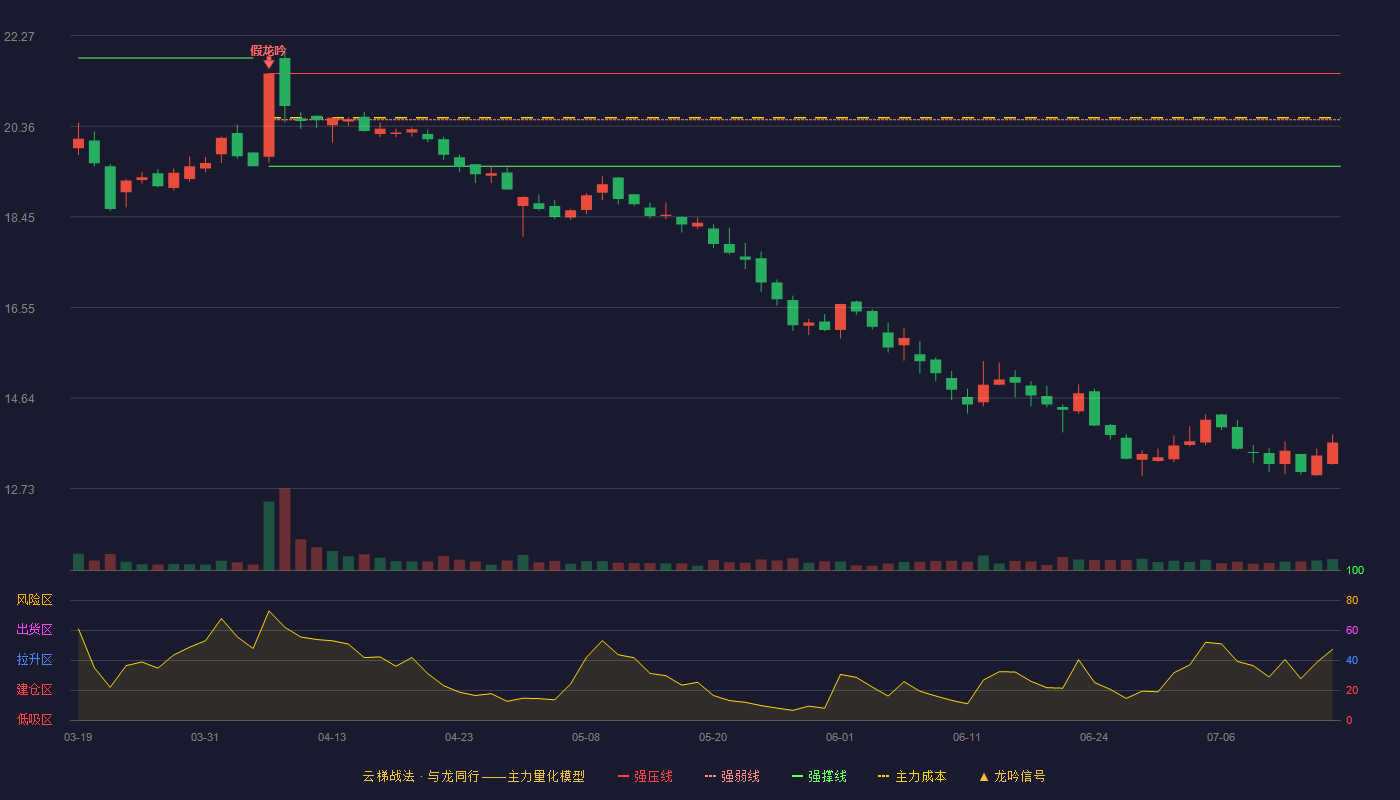Image resolution: width=1400 pixels, height=800 pixels.
Task: Toggle the 主力成本 legend entry
Action: [911, 776]
